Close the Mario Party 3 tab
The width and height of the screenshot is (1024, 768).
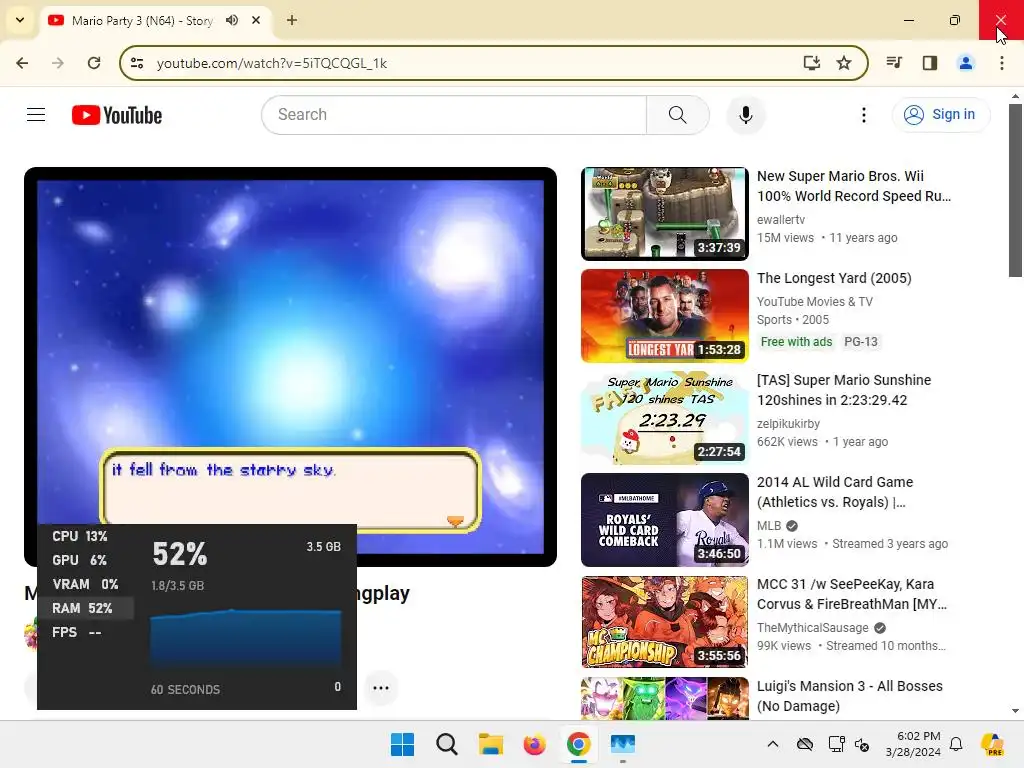(x=256, y=20)
